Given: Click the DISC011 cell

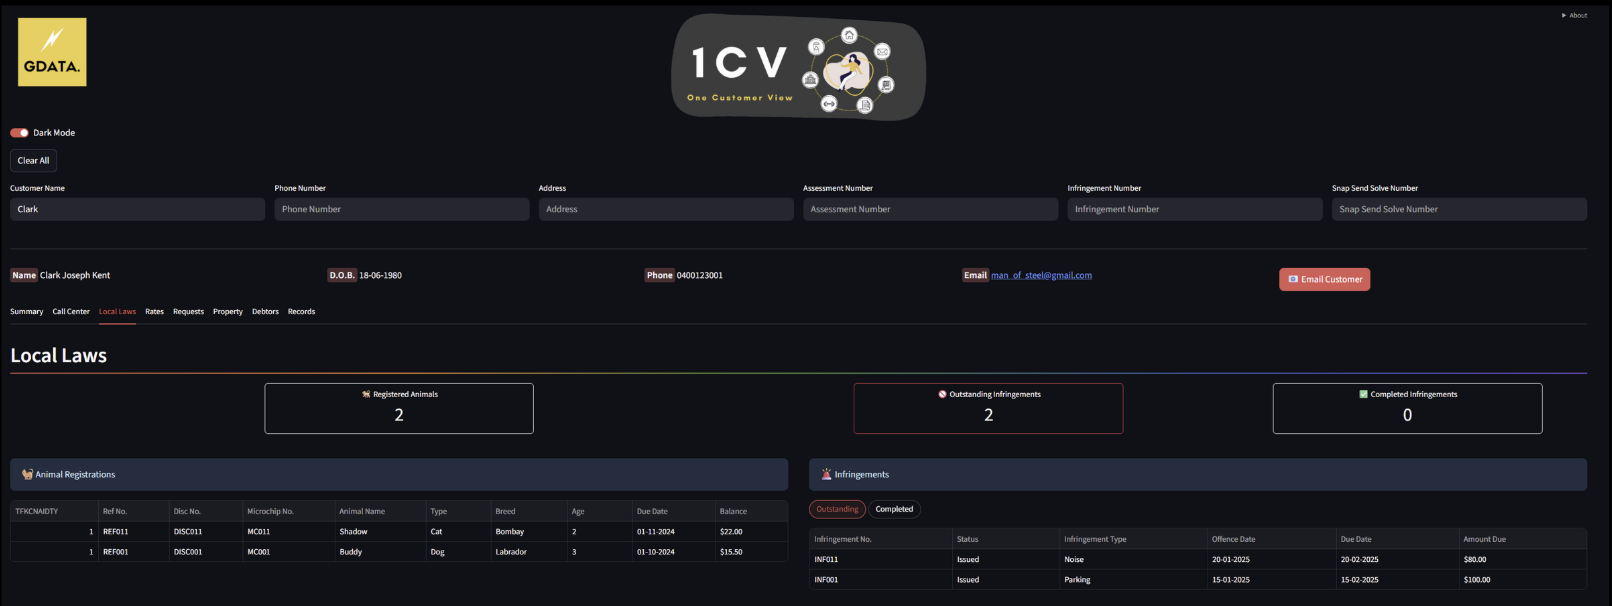Looking at the screenshot, I should (205, 531).
